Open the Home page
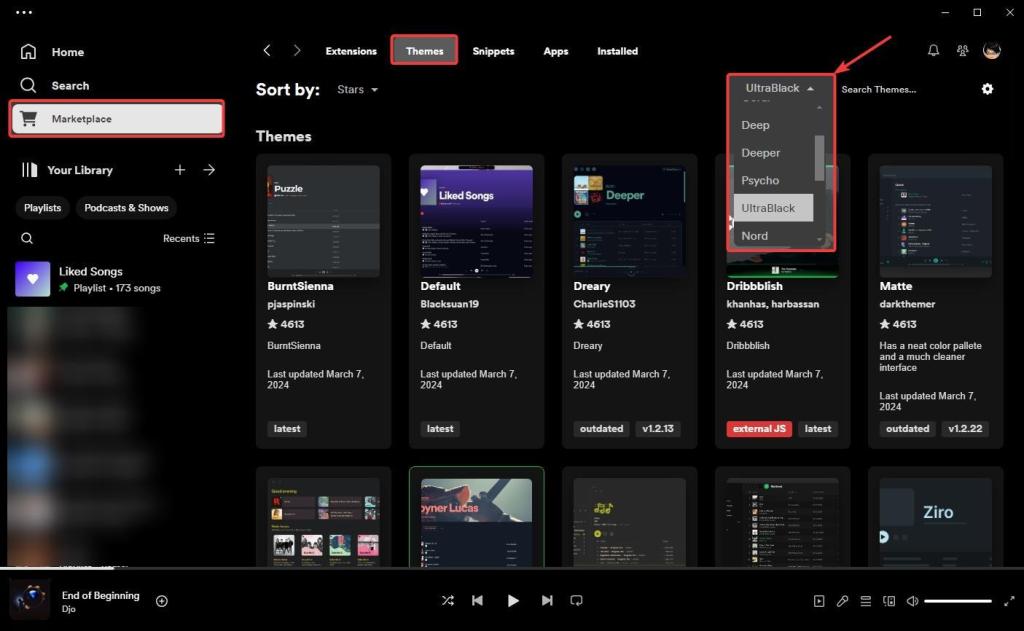Image resolution: width=1024 pixels, height=631 pixels. point(52,52)
